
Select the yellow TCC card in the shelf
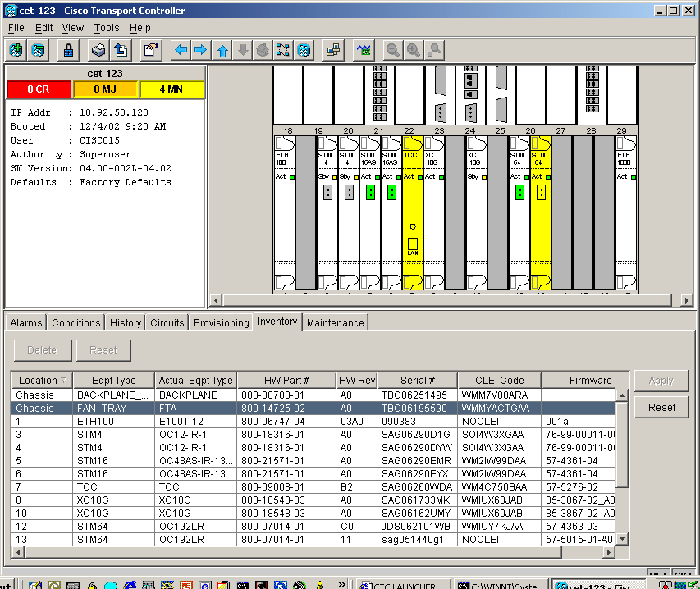tap(412, 213)
